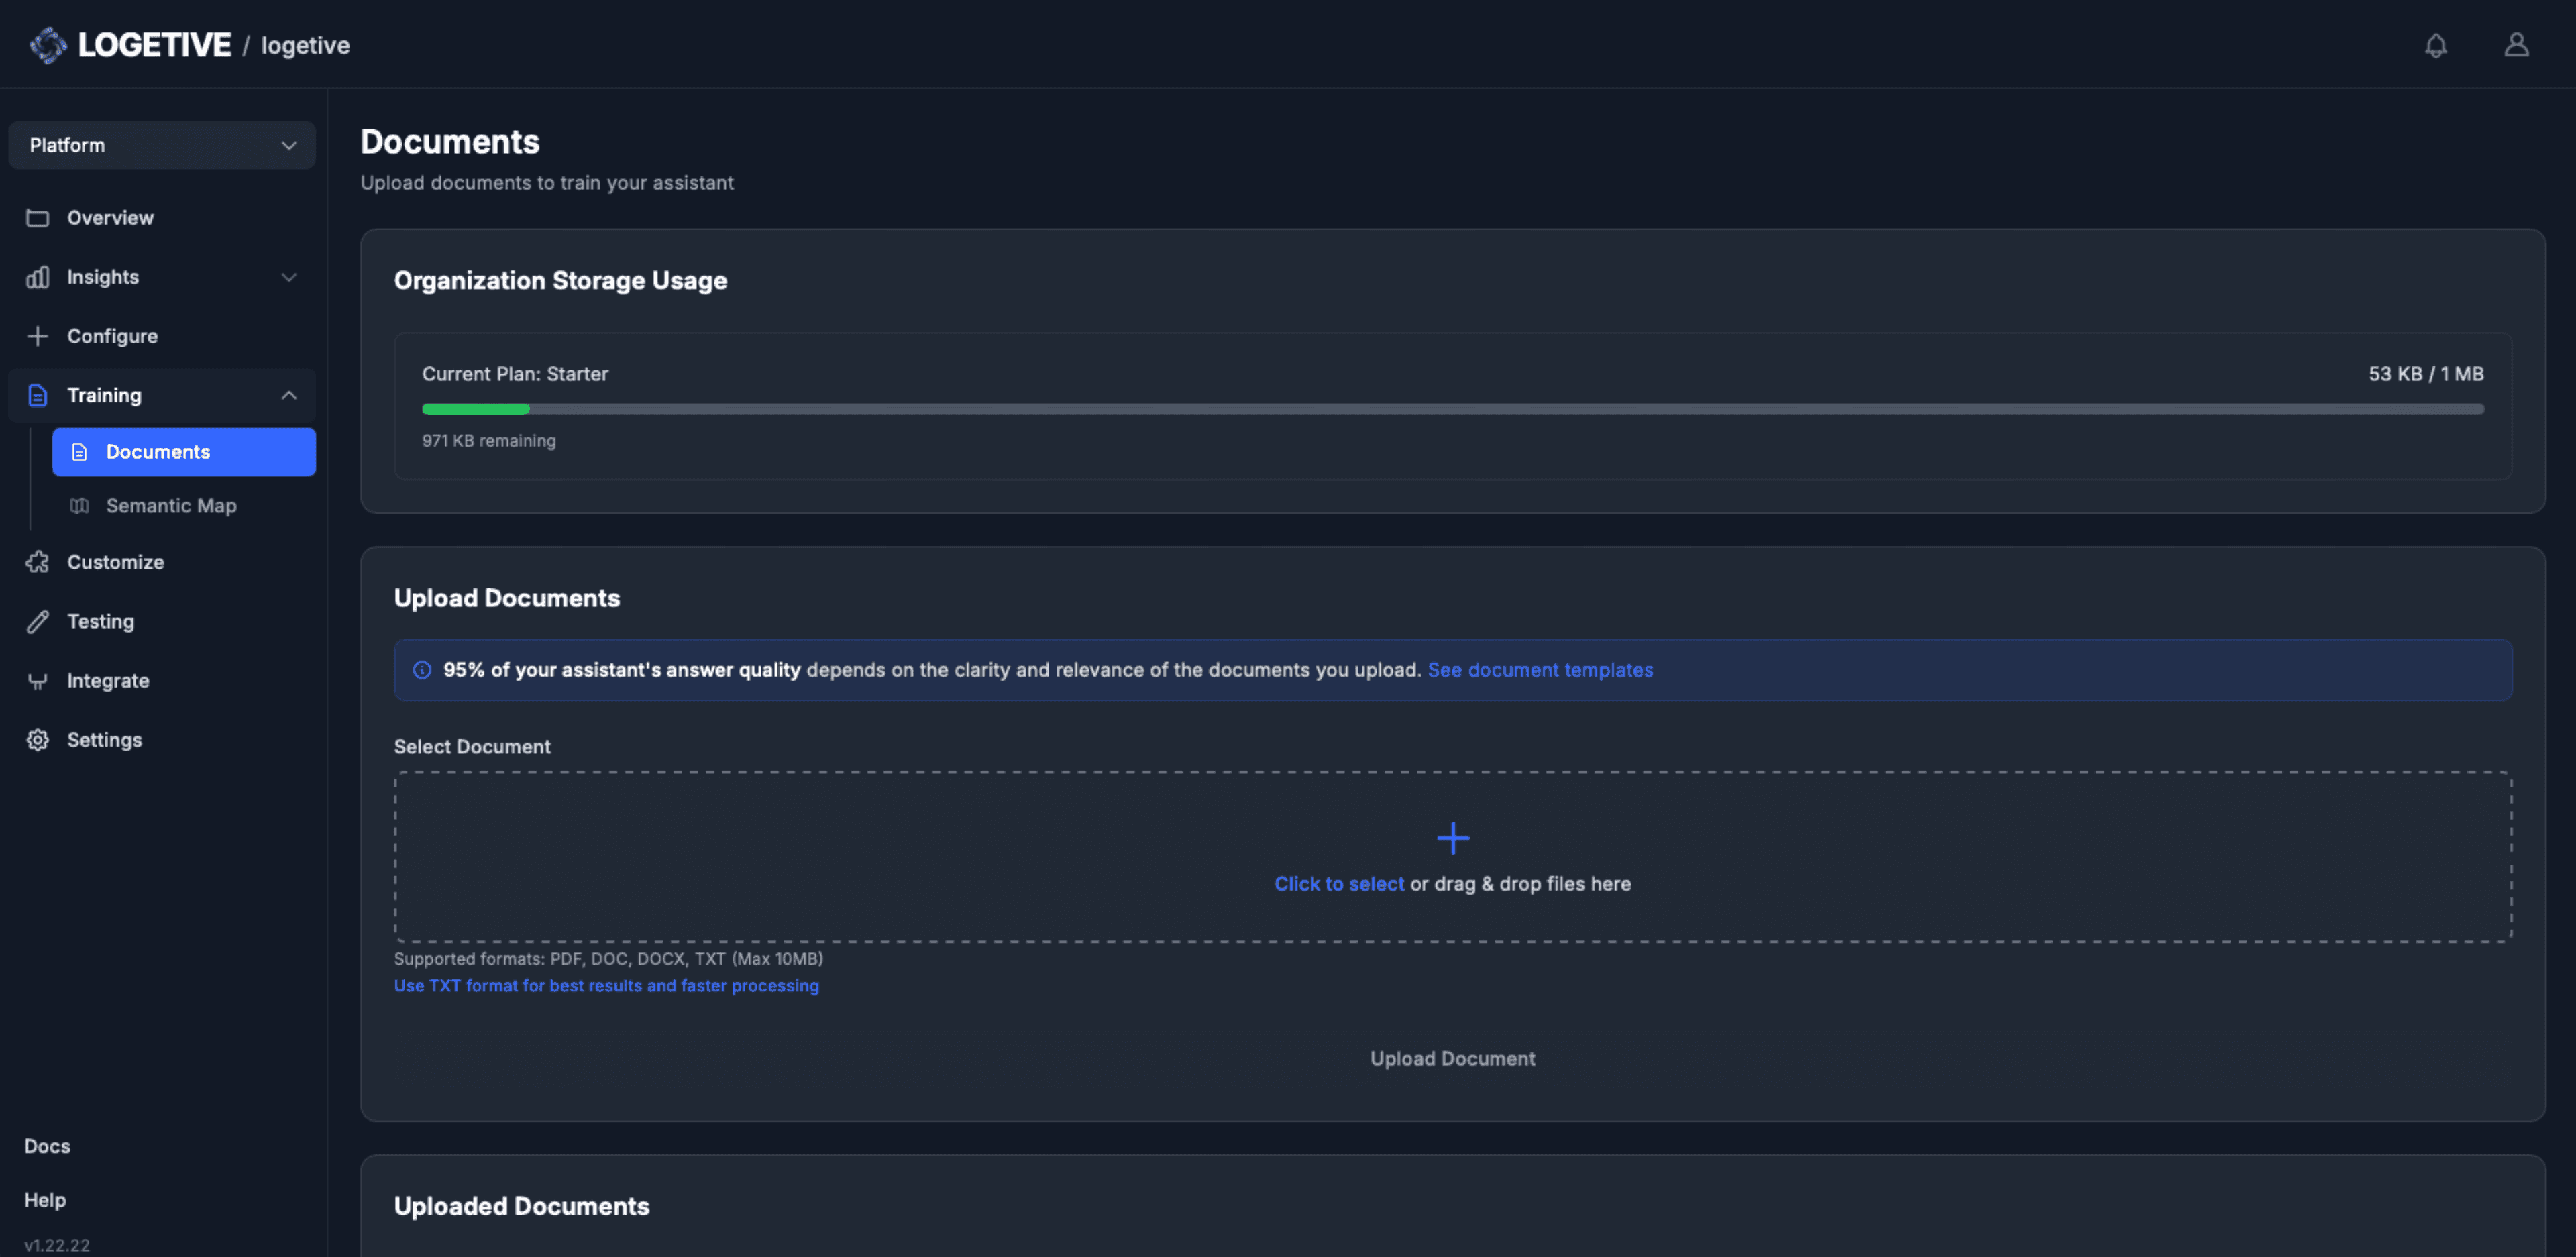Viewport: 2576px width, 1257px height.
Task: Open user profile icon
Action: click(2516, 45)
